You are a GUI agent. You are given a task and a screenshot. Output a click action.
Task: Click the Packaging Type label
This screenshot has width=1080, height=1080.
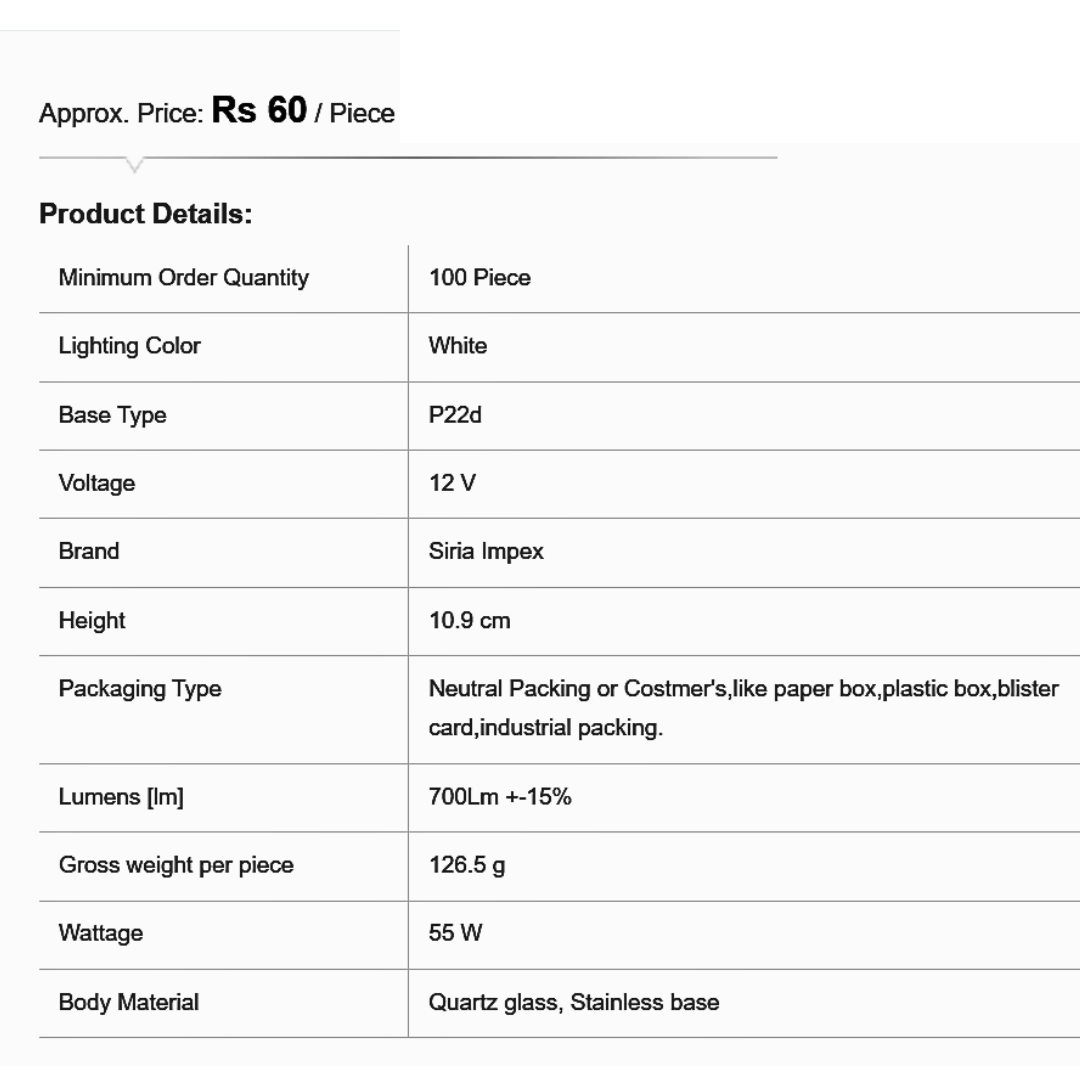pyautogui.click(x=140, y=689)
